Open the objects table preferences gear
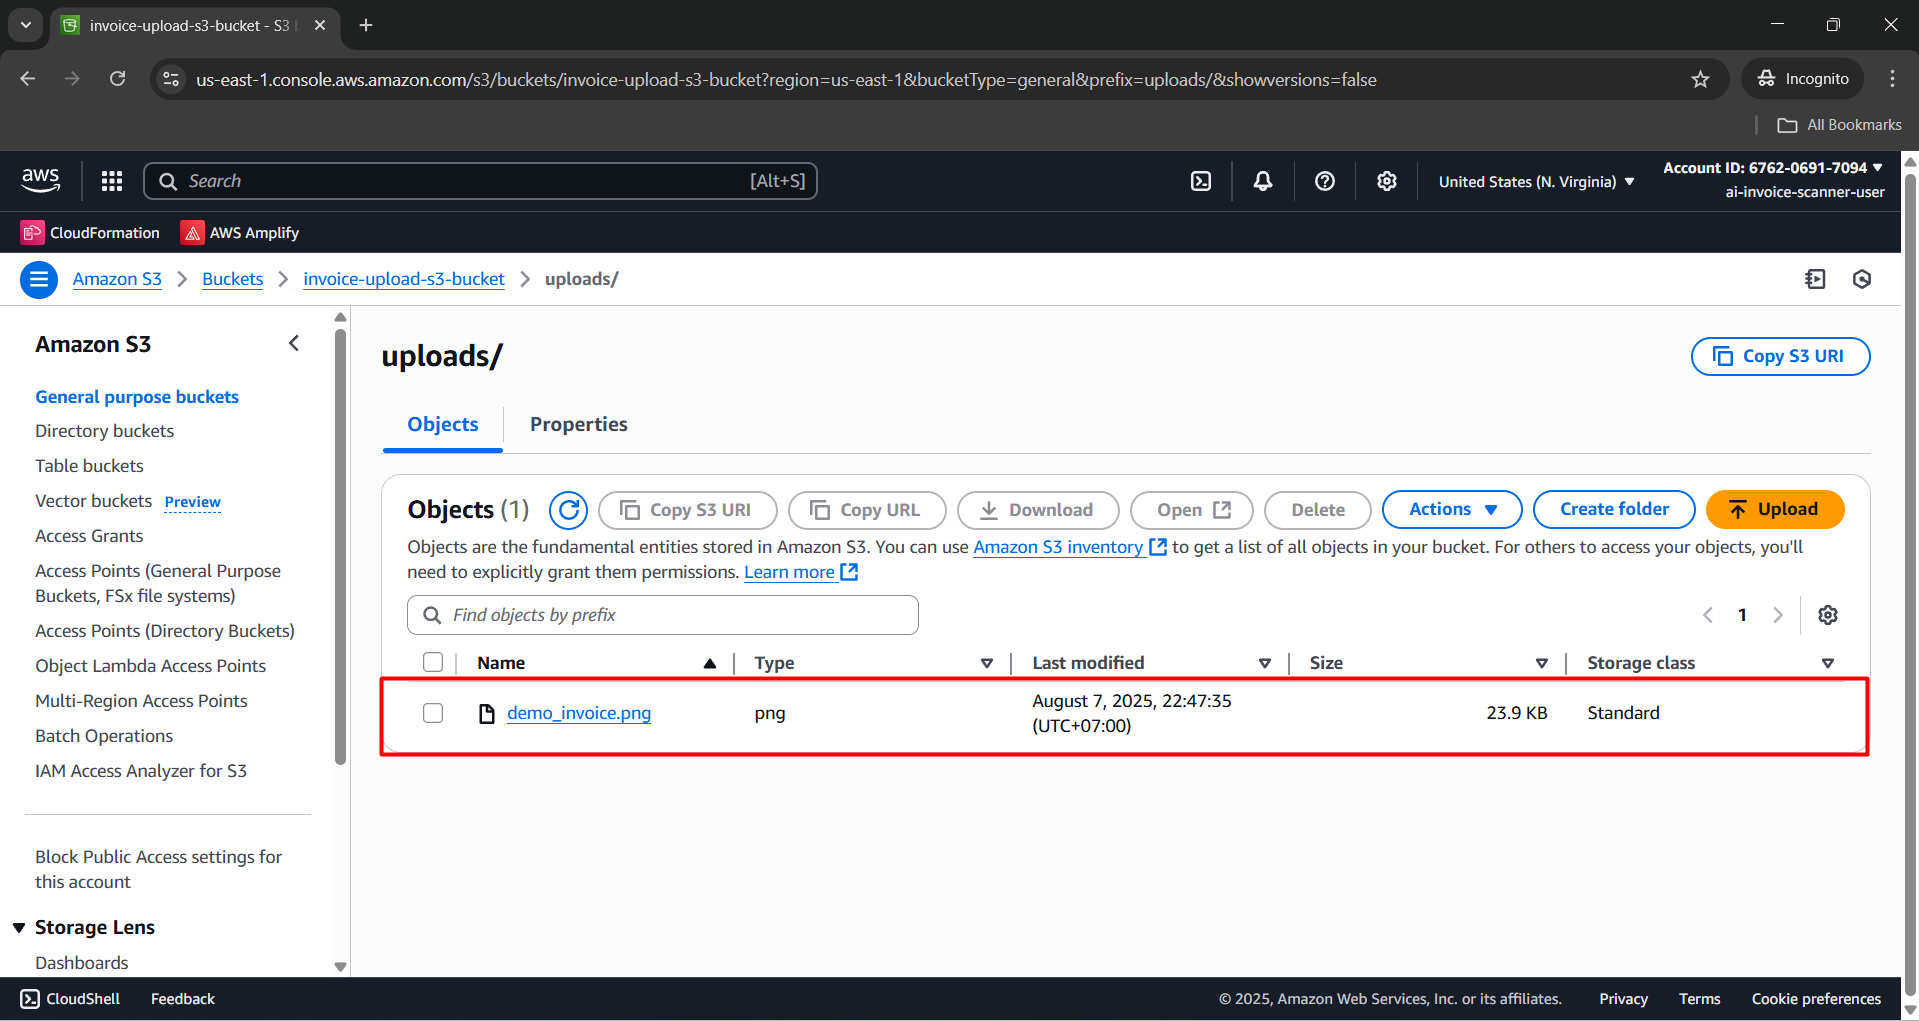 point(1827,615)
